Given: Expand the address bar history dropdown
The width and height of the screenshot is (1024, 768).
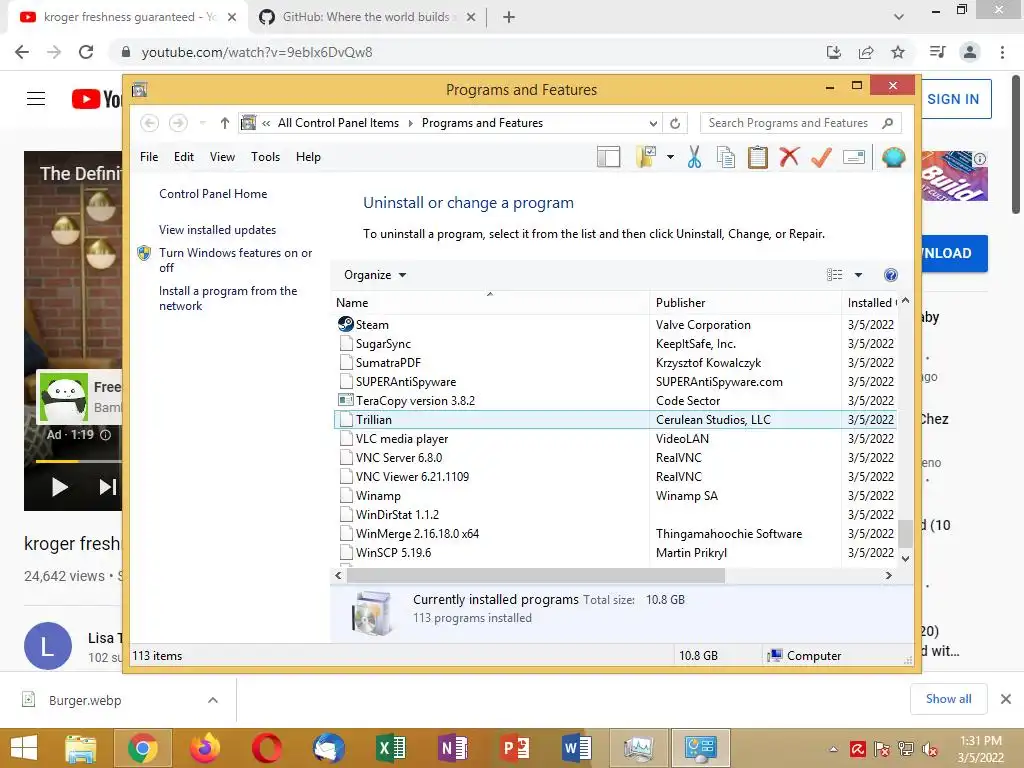Looking at the screenshot, I should pos(653,123).
